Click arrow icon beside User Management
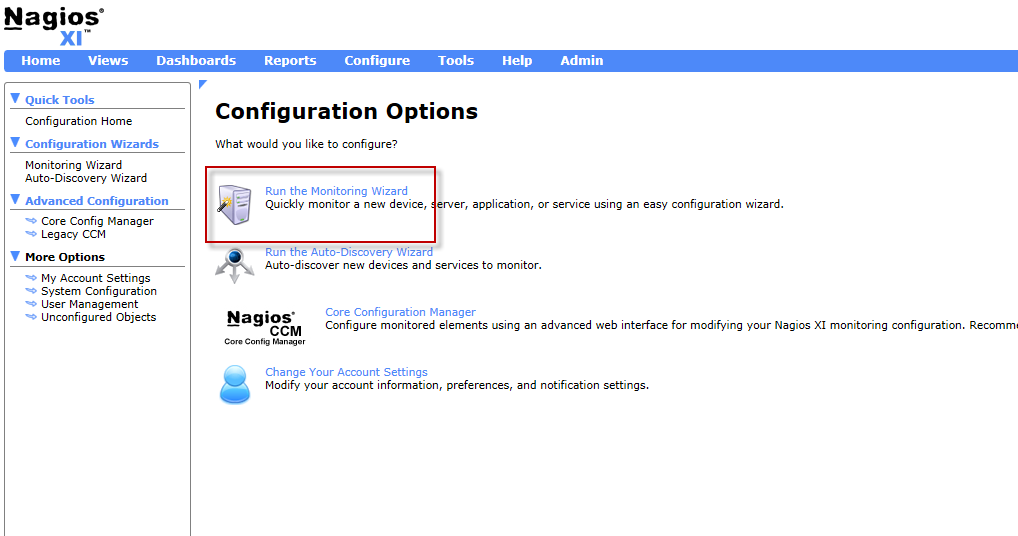The width and height of the screenshot is (1018, 536). (31, 304)
